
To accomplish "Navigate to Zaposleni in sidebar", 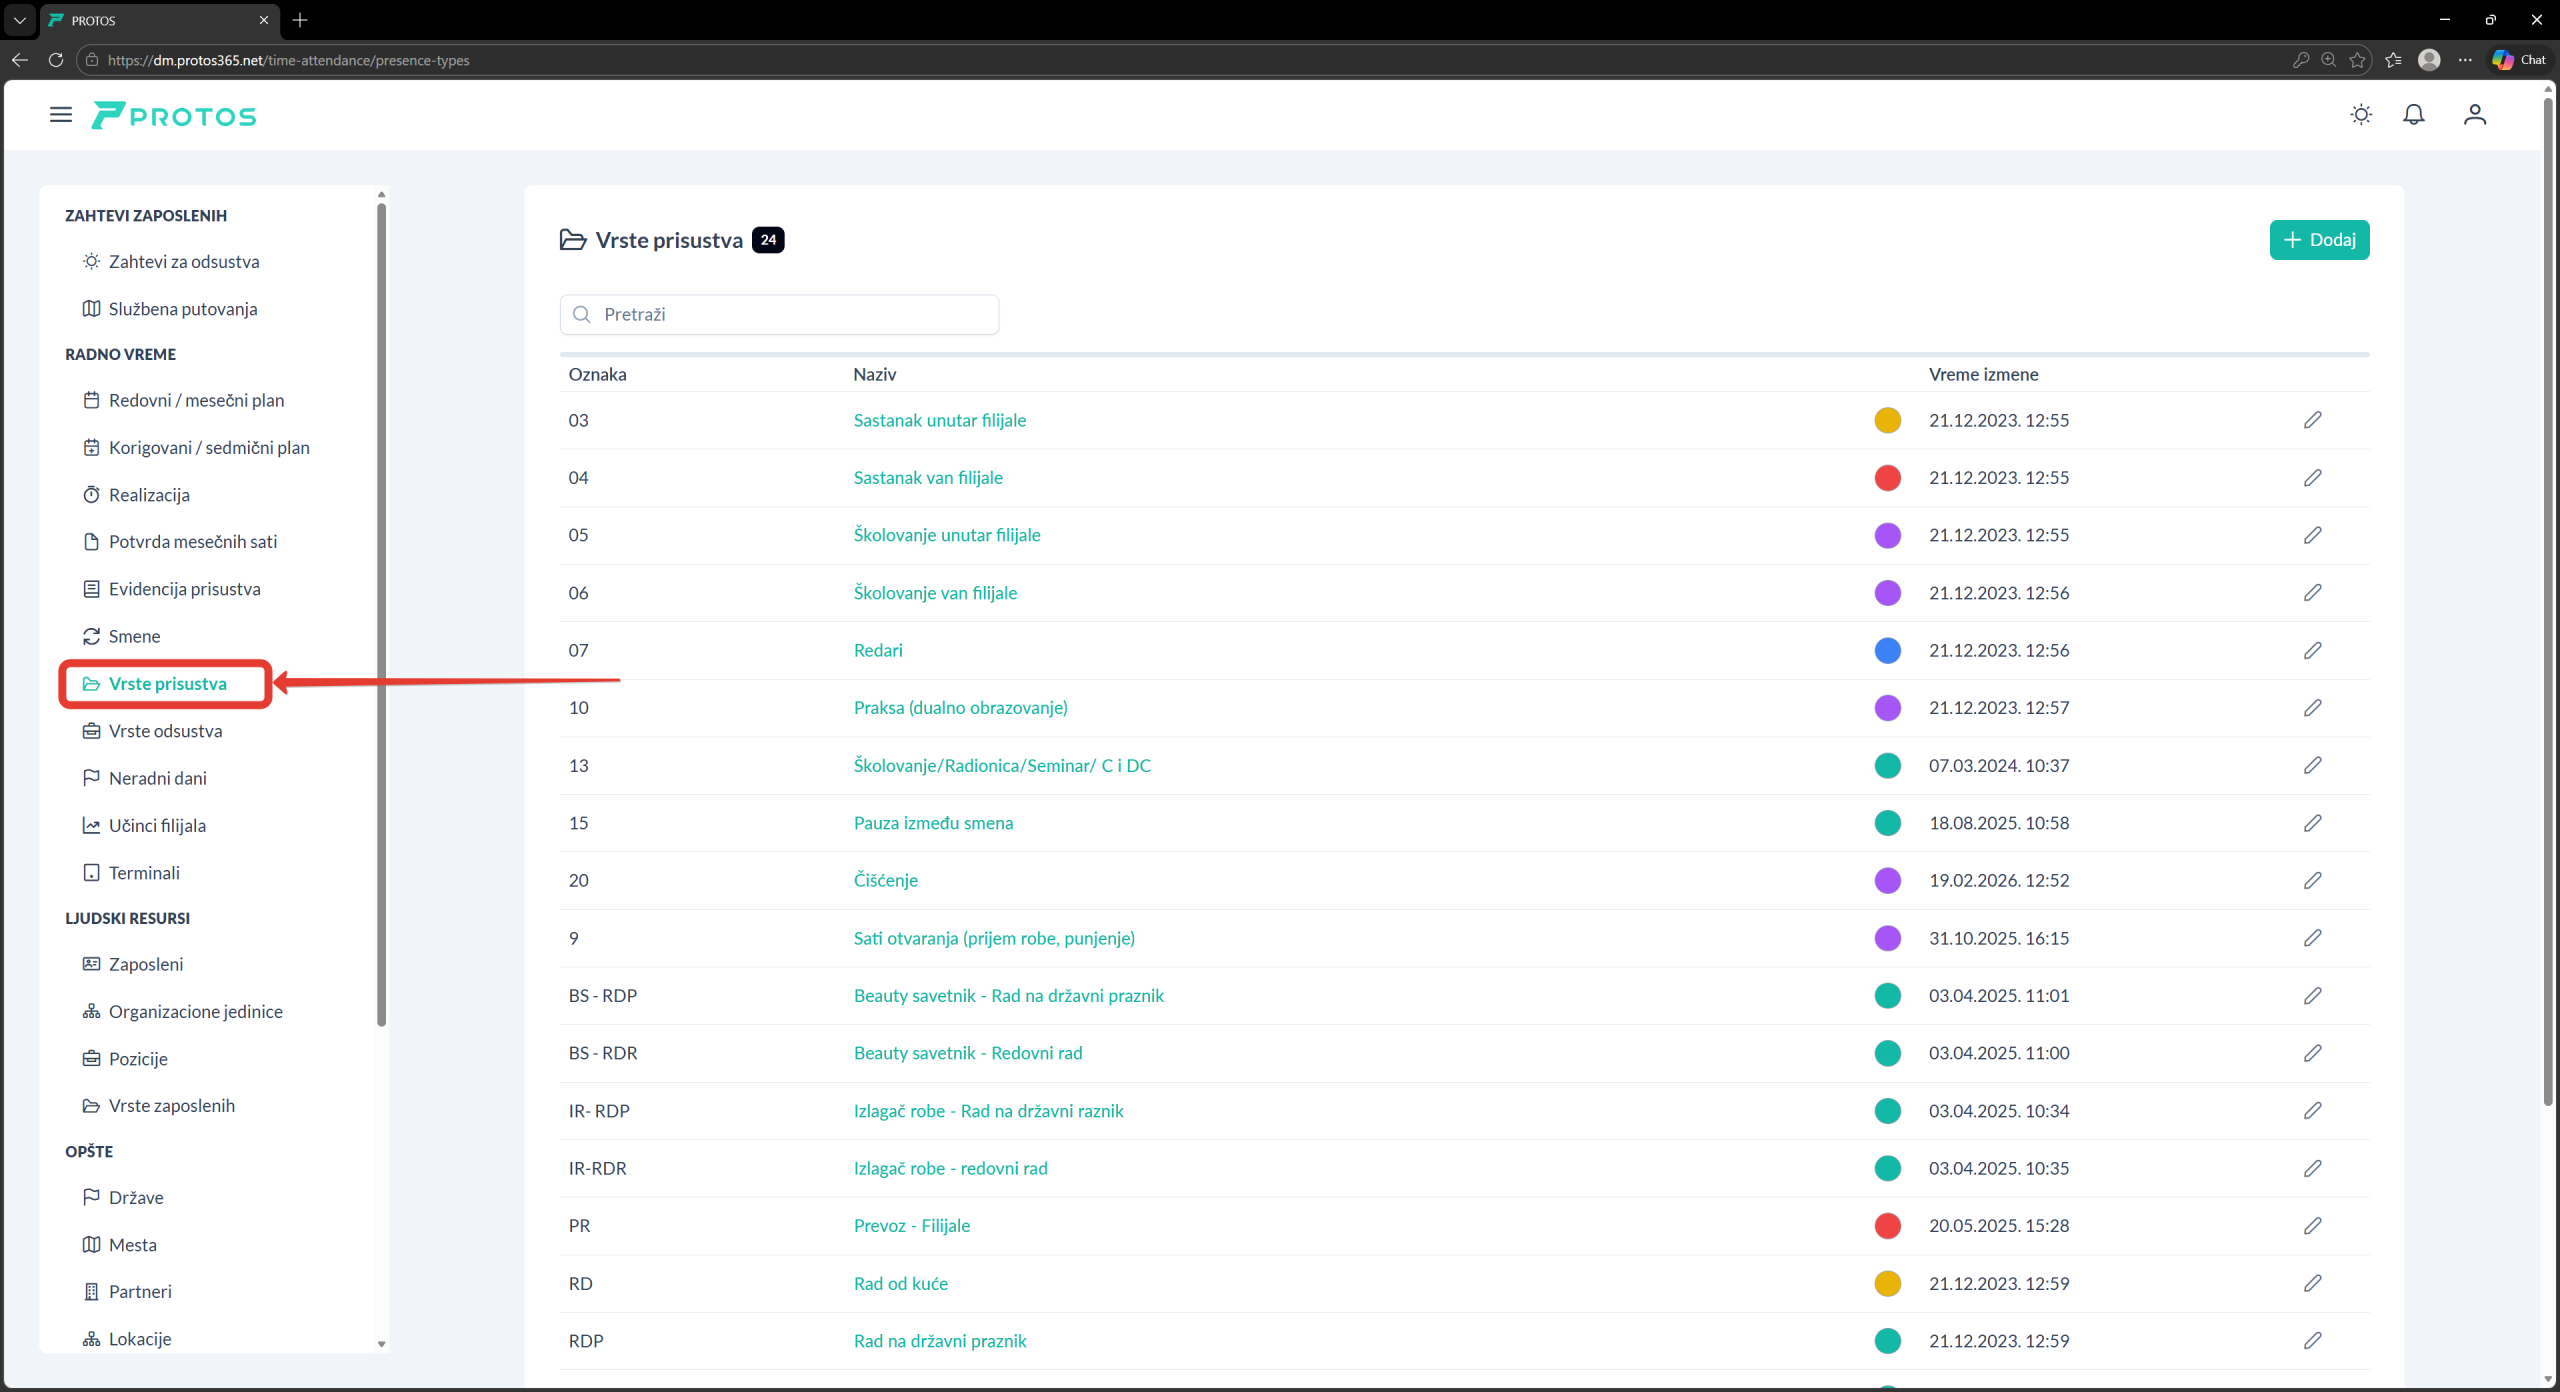I will (x=146, y=964).
